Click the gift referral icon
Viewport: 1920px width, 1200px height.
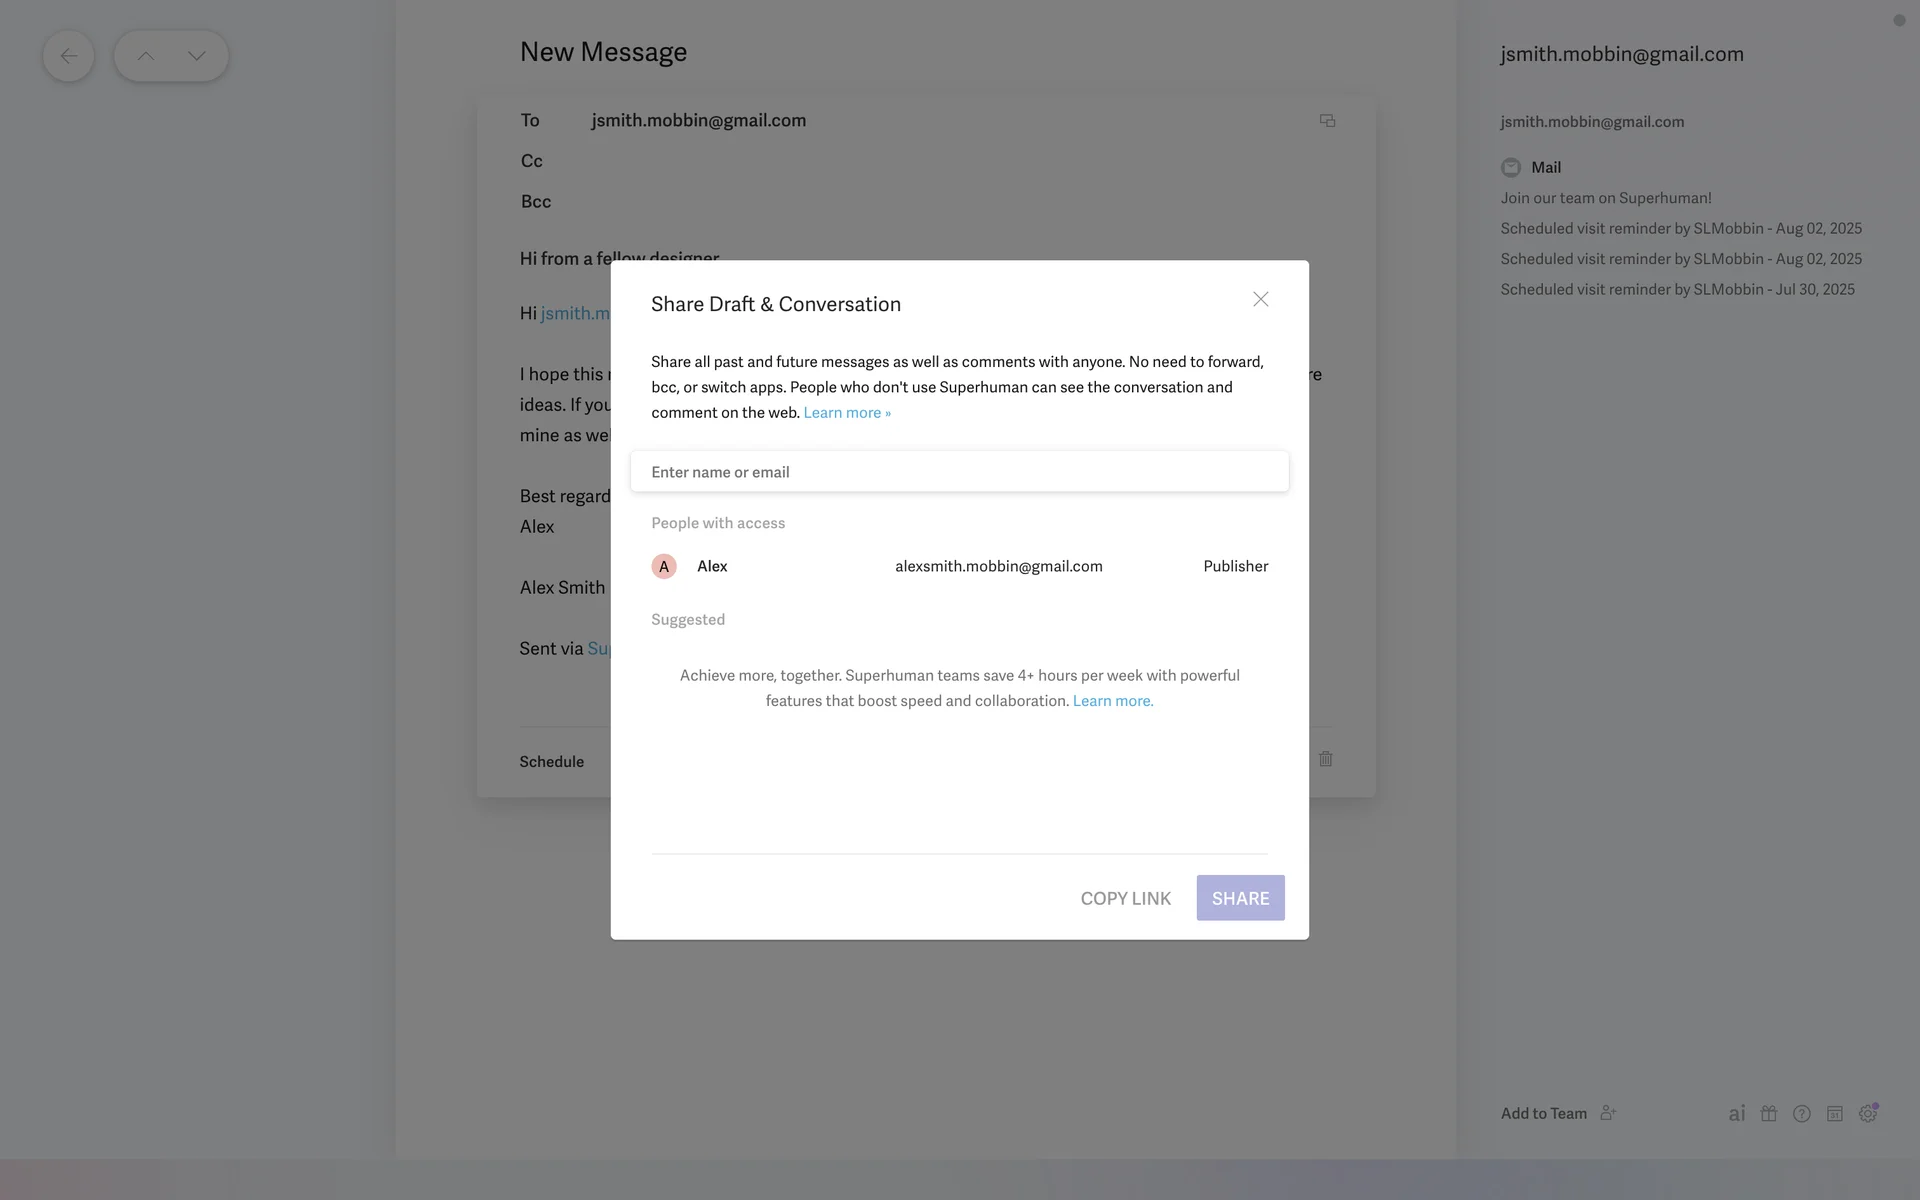pos(1769,1113)
